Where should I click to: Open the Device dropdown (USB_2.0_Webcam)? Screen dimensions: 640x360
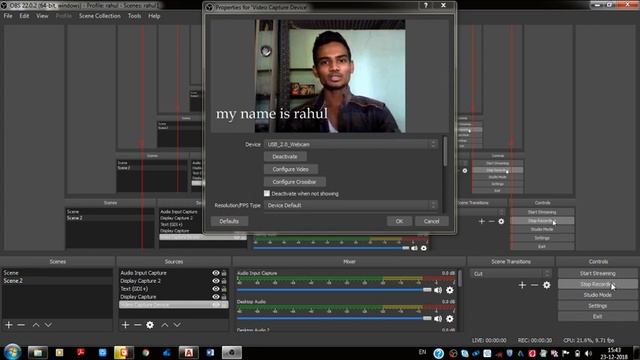351,144
